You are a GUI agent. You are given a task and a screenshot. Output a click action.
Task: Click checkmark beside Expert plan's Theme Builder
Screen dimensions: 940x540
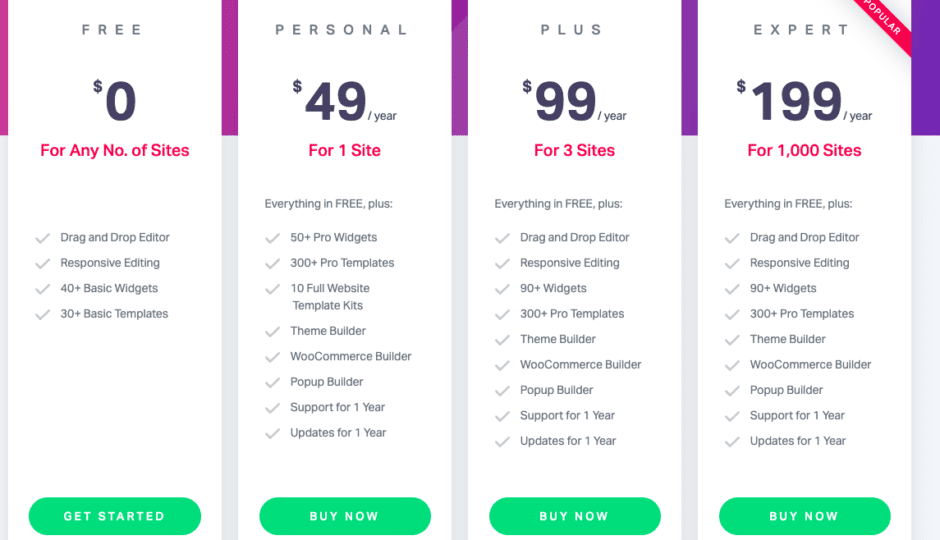coord(732,340)
